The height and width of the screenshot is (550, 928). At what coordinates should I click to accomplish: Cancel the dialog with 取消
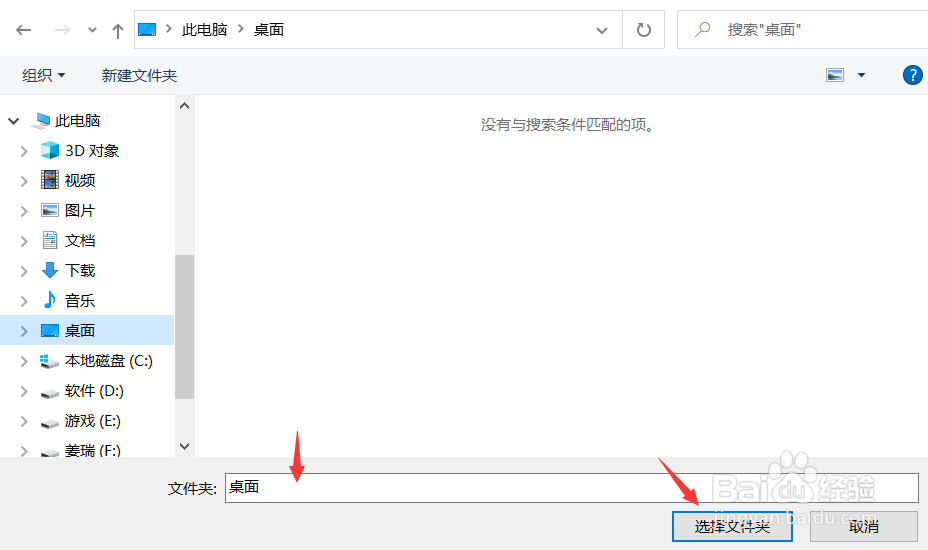[863, 526]
